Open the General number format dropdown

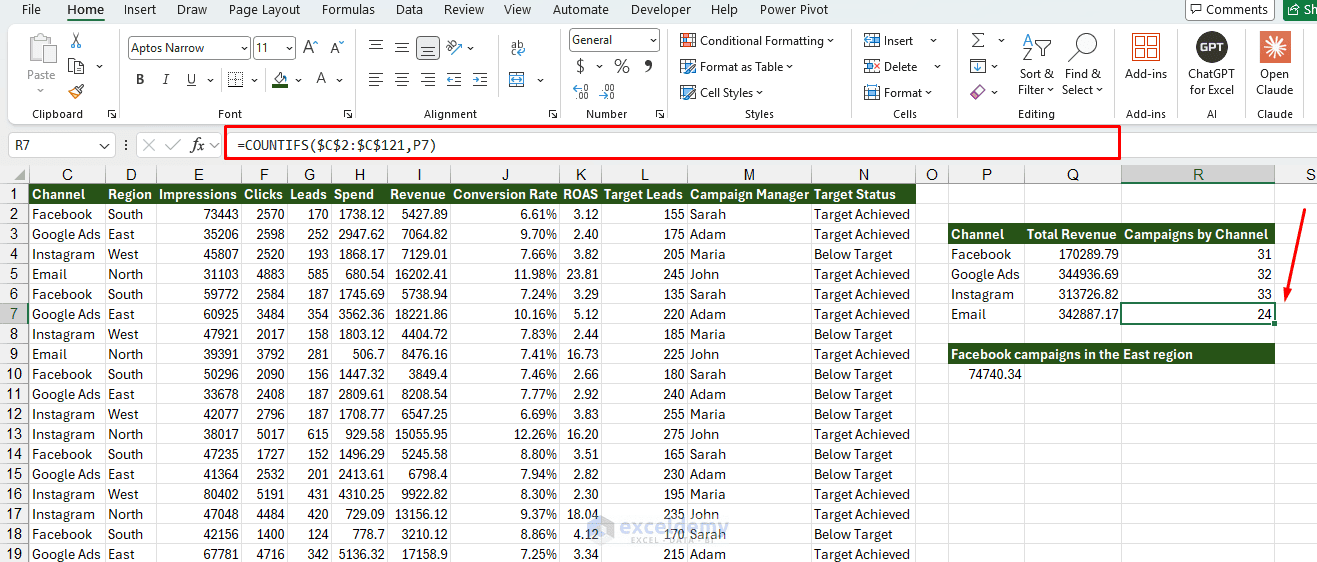tap(653, 40)
